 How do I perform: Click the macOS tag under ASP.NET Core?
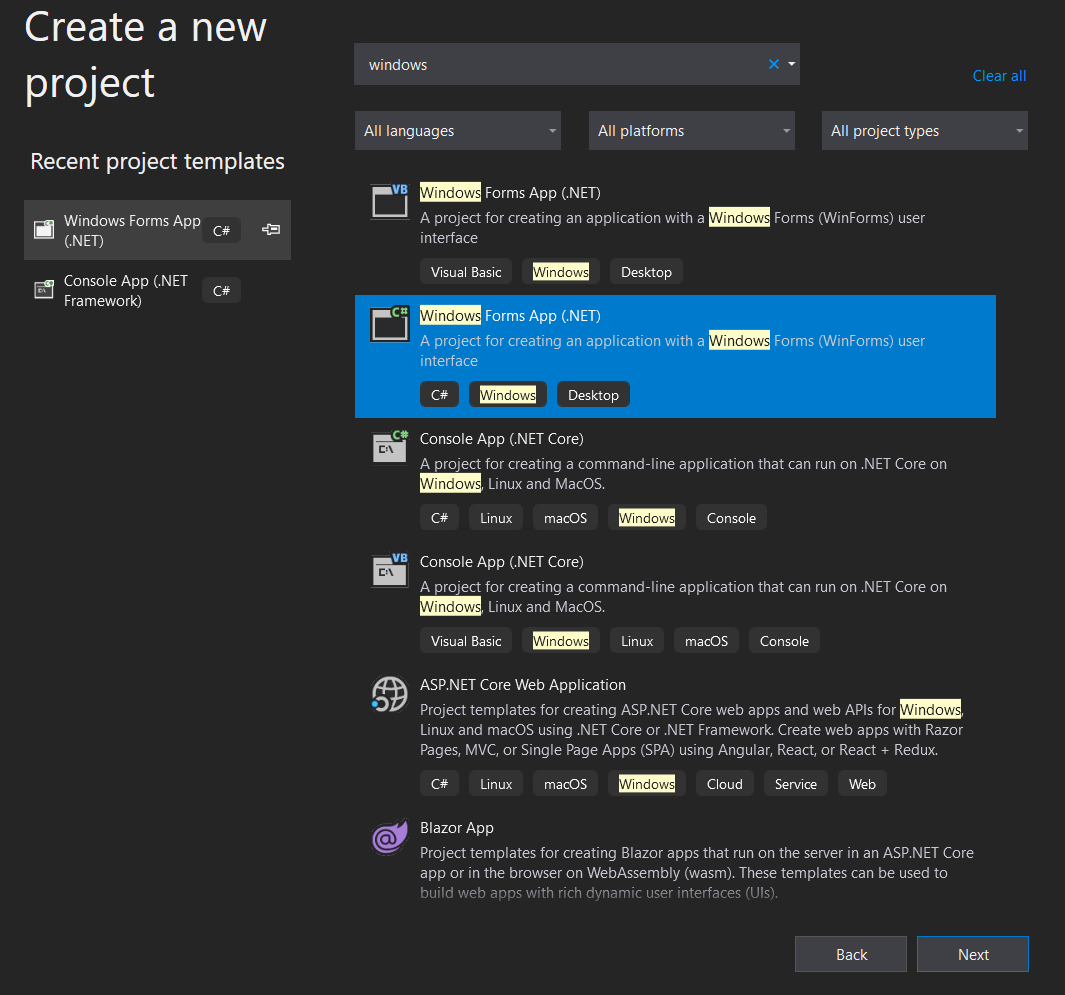[x=565, y=784]
